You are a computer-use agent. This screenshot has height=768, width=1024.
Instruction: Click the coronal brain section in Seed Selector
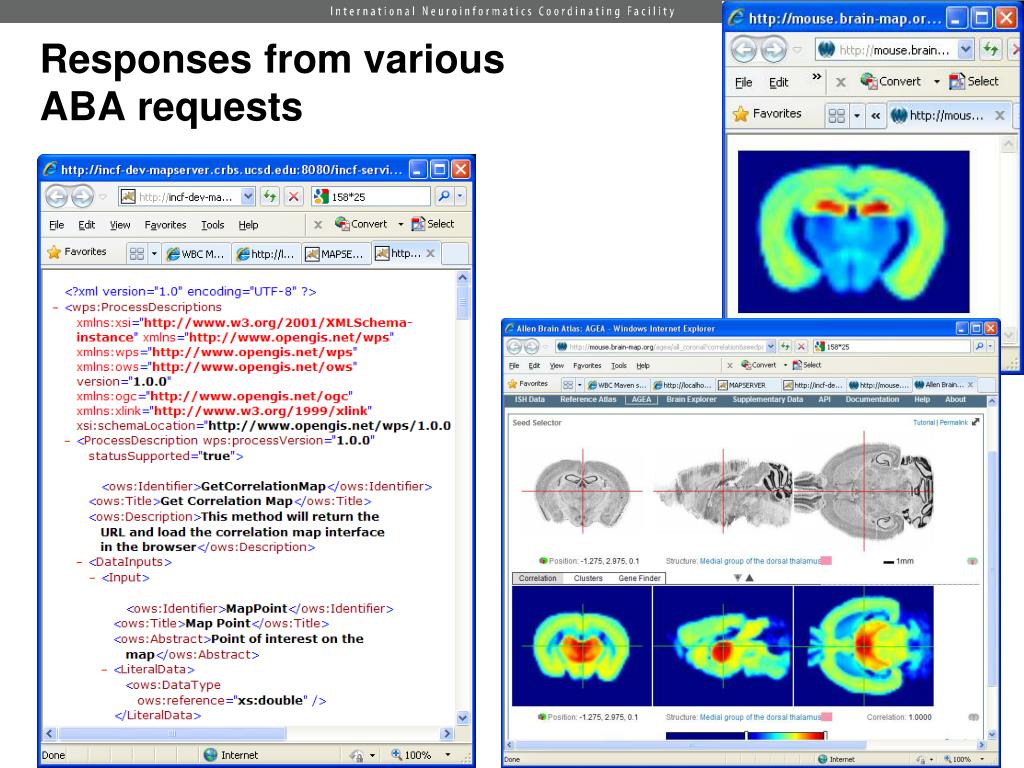[583, 491]
